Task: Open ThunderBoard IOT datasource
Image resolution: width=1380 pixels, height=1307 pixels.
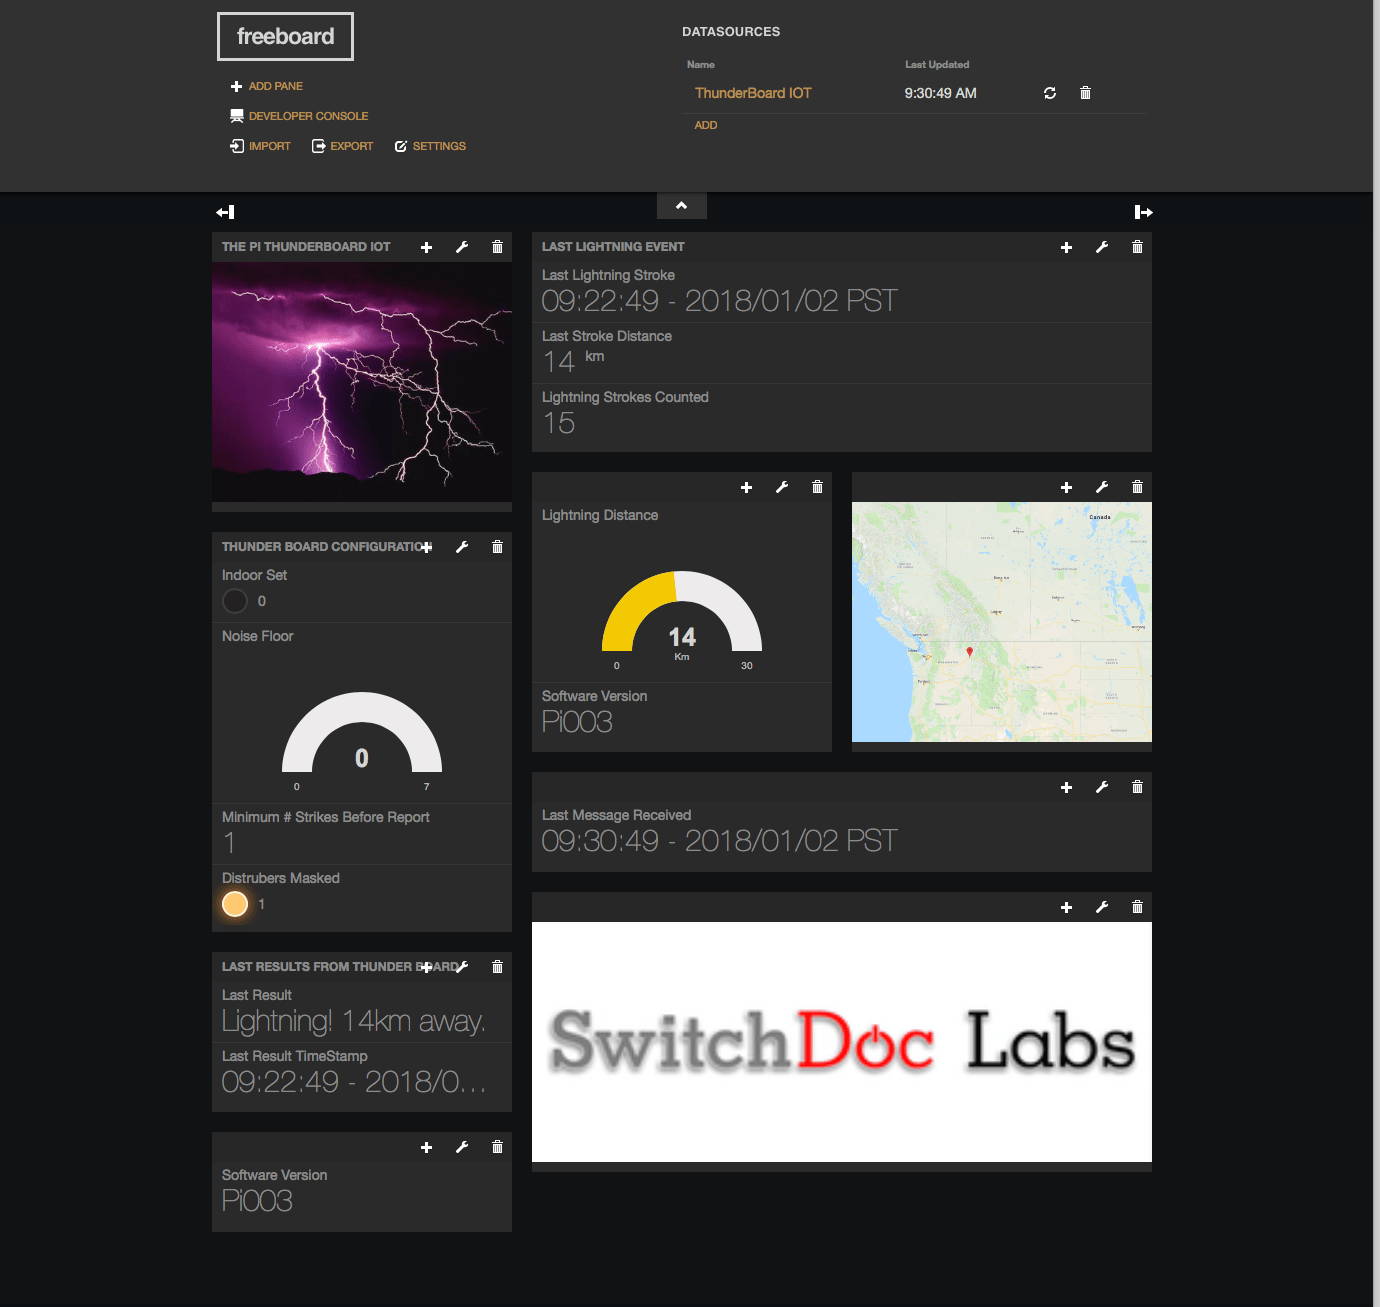Action: (x=753, y=93)
